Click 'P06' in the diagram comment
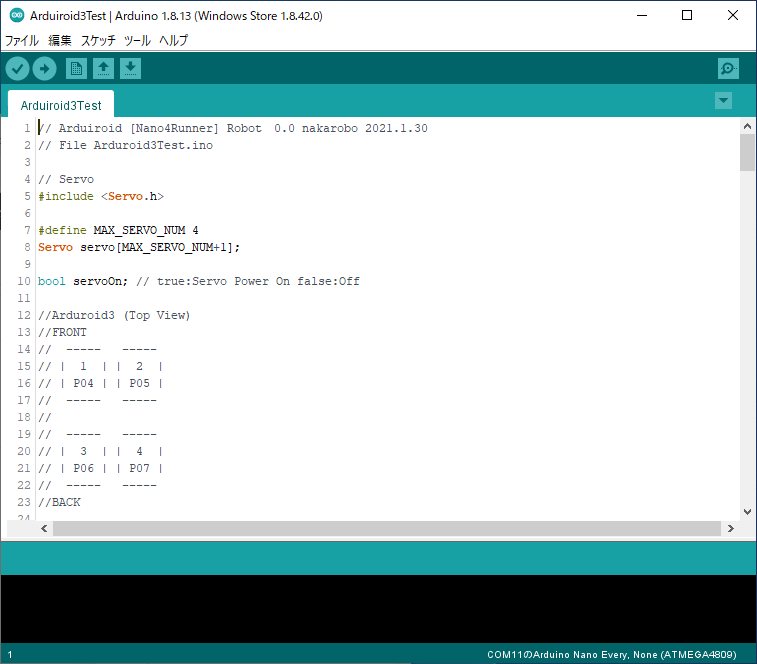This screenshot has height=664, width=757. click(84, 468)
